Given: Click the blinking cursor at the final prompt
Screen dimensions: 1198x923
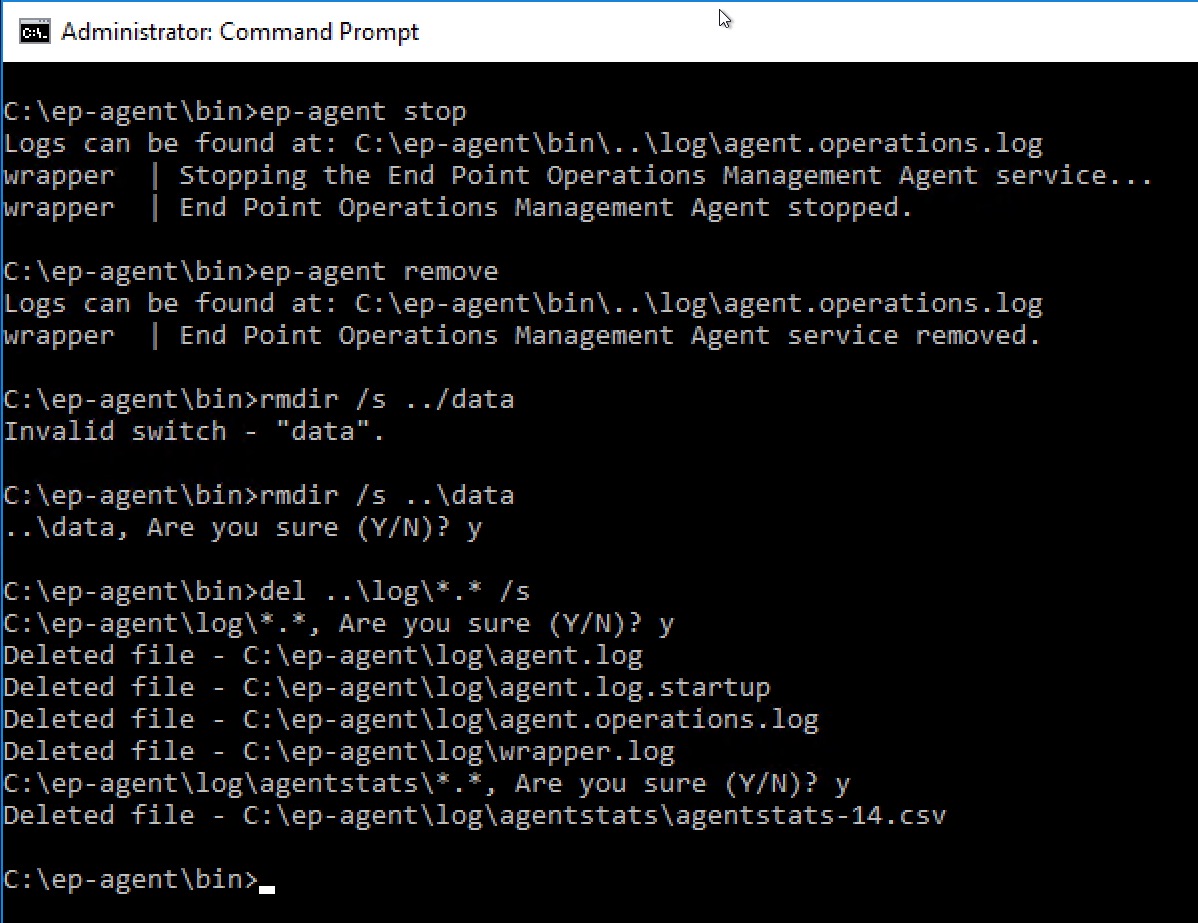Looking at the screenshot, I should tap(267, 889).
